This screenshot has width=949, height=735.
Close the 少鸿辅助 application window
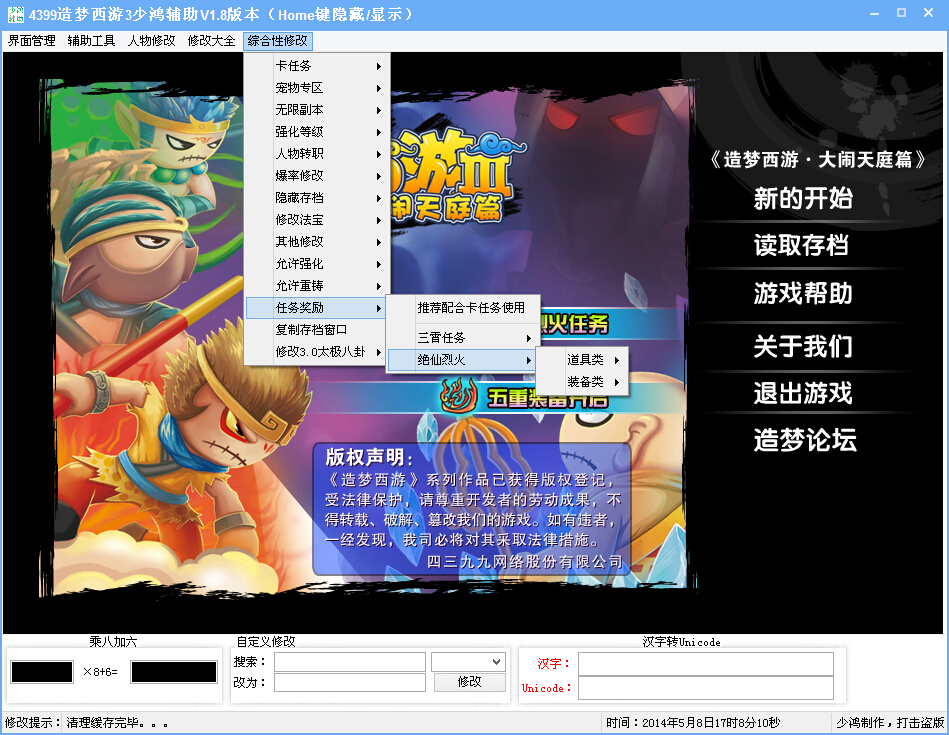[x=928, y=13]
